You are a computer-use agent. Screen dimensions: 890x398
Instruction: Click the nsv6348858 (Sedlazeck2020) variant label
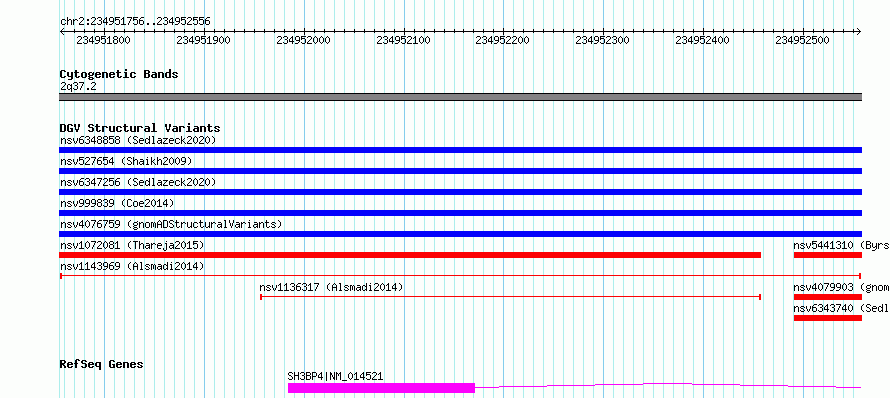(x=138, y=140)
